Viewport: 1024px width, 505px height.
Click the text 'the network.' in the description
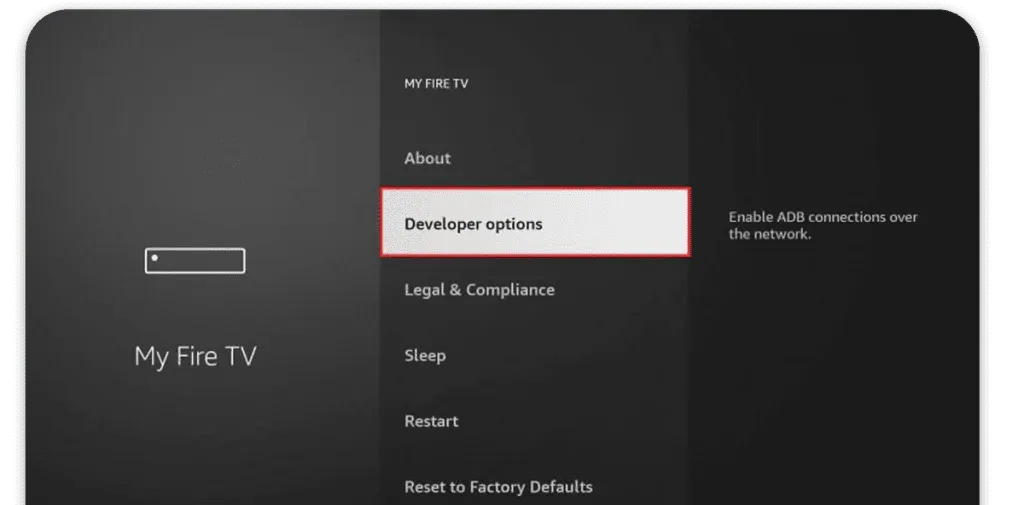pos(770,235)
